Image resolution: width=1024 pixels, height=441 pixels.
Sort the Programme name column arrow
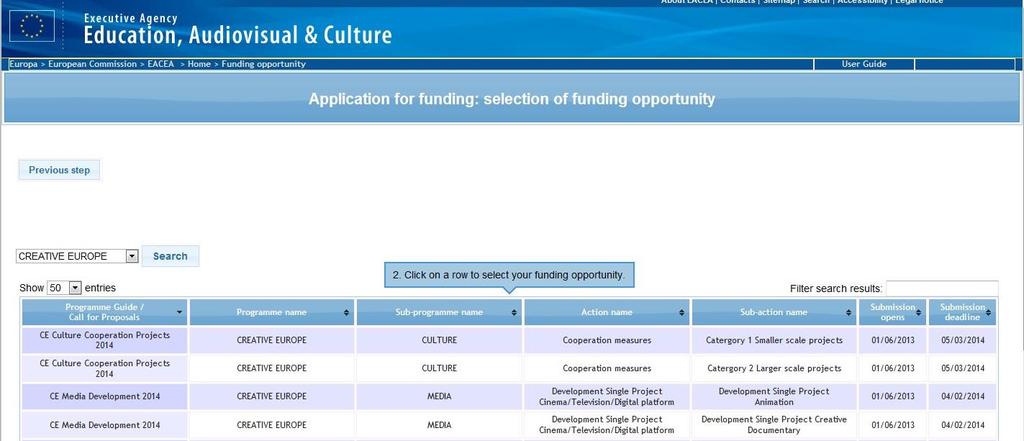click(346, 313)
